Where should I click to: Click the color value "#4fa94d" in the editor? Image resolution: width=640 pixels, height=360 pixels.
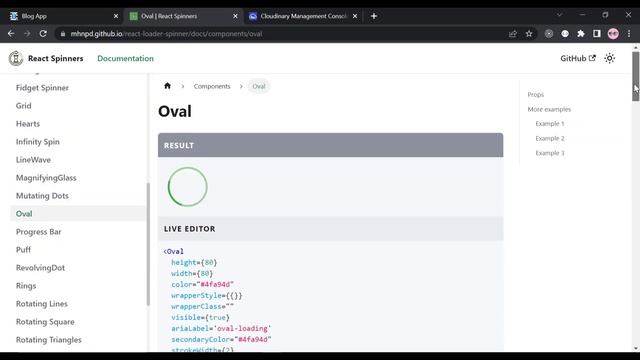[x=216, y=284]
